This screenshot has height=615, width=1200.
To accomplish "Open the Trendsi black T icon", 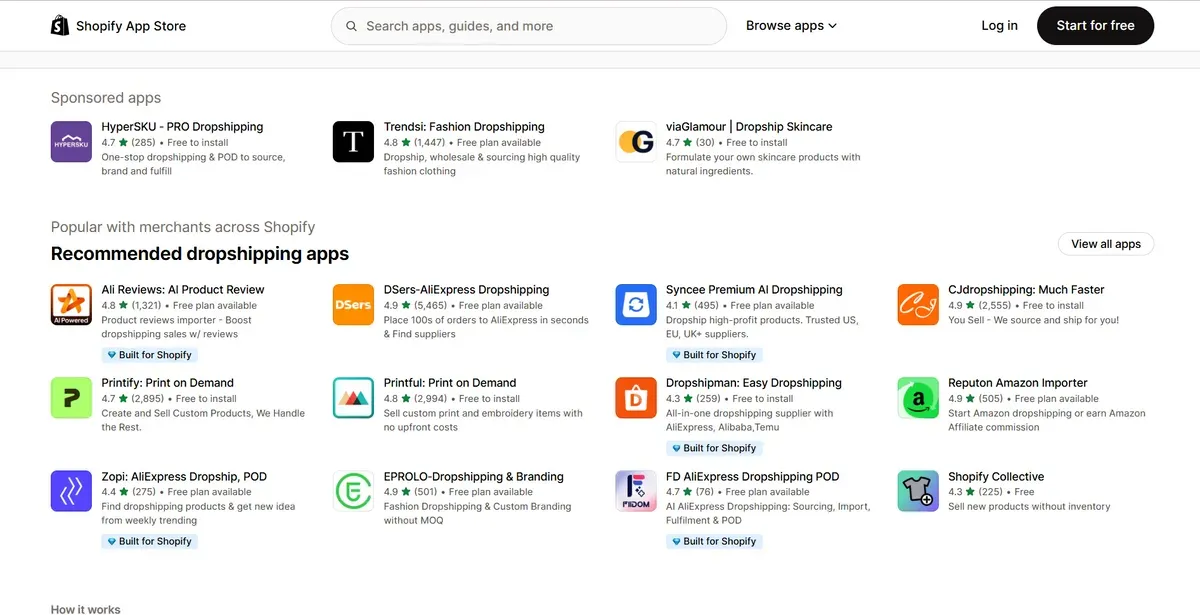I will tap(353, 142).
